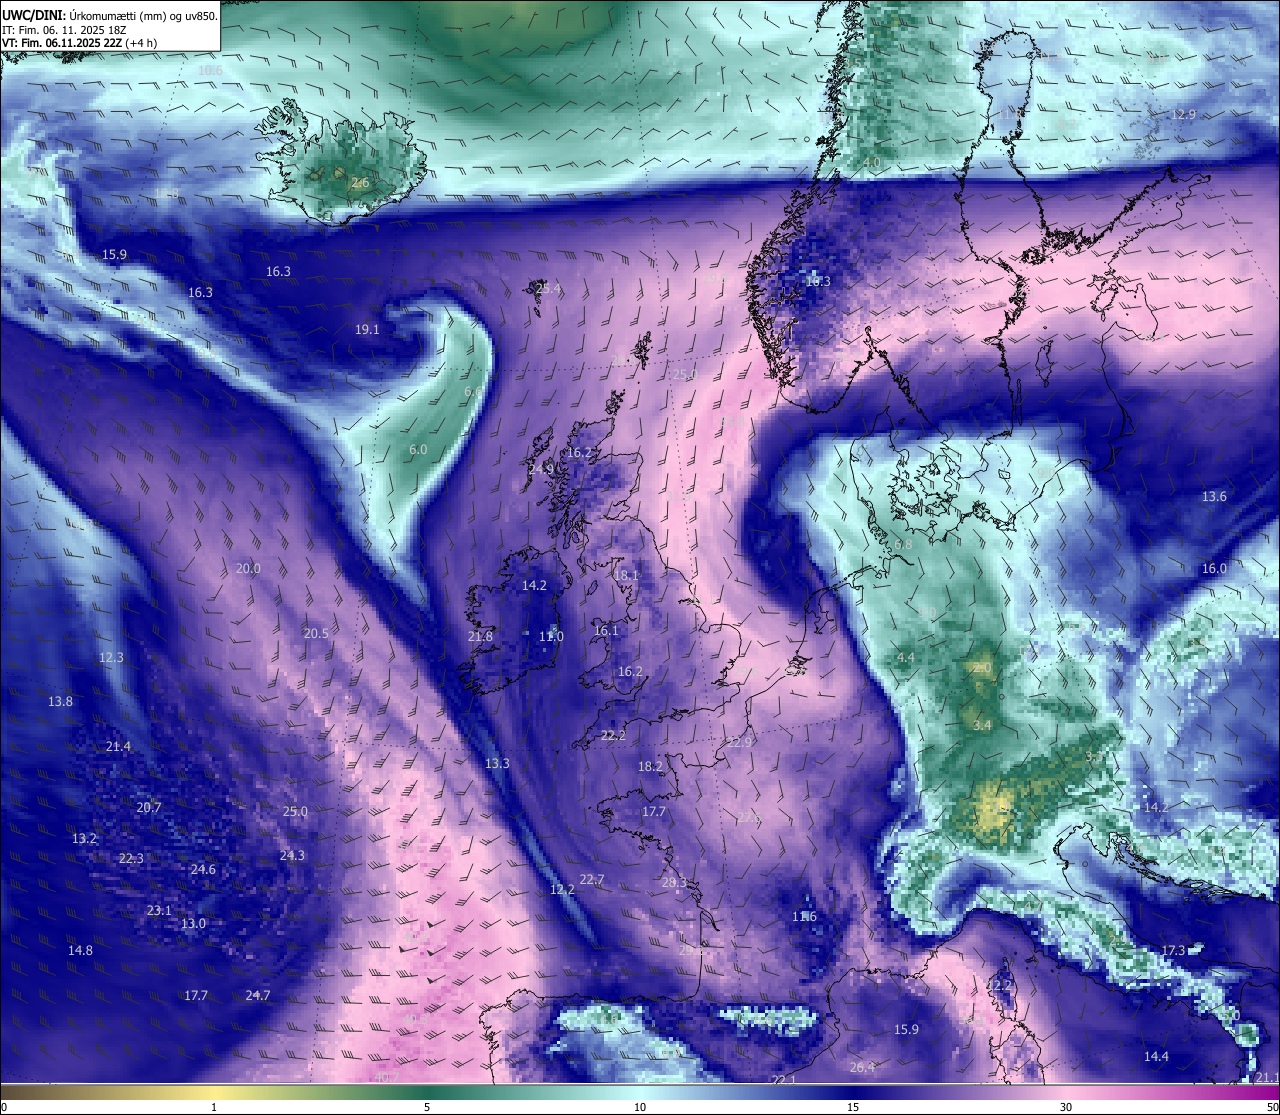Click the colour scale at 15
Screen dimensions: 1280x1115
[853, 1107]
